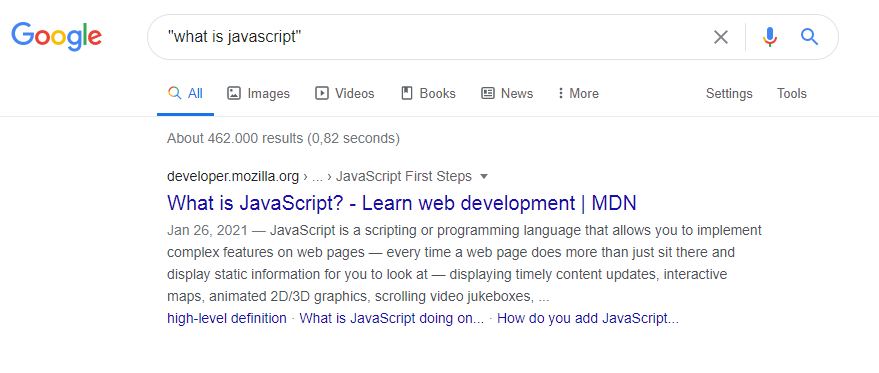
Task: Click the News tab newspaper icon
Action: pos(488,93)
